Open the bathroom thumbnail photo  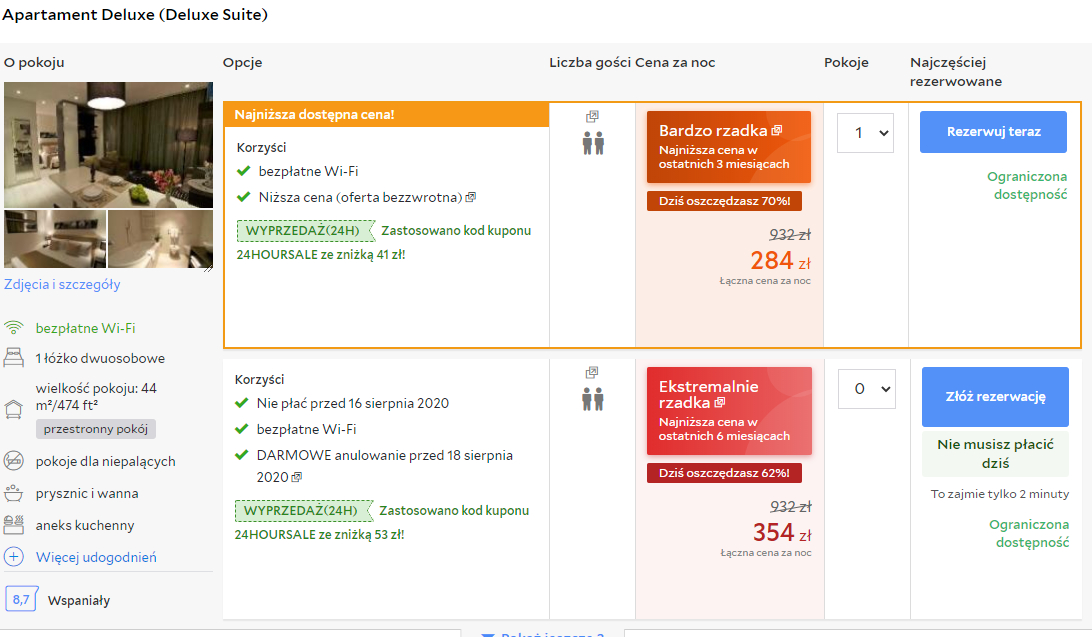click(161, 239)
